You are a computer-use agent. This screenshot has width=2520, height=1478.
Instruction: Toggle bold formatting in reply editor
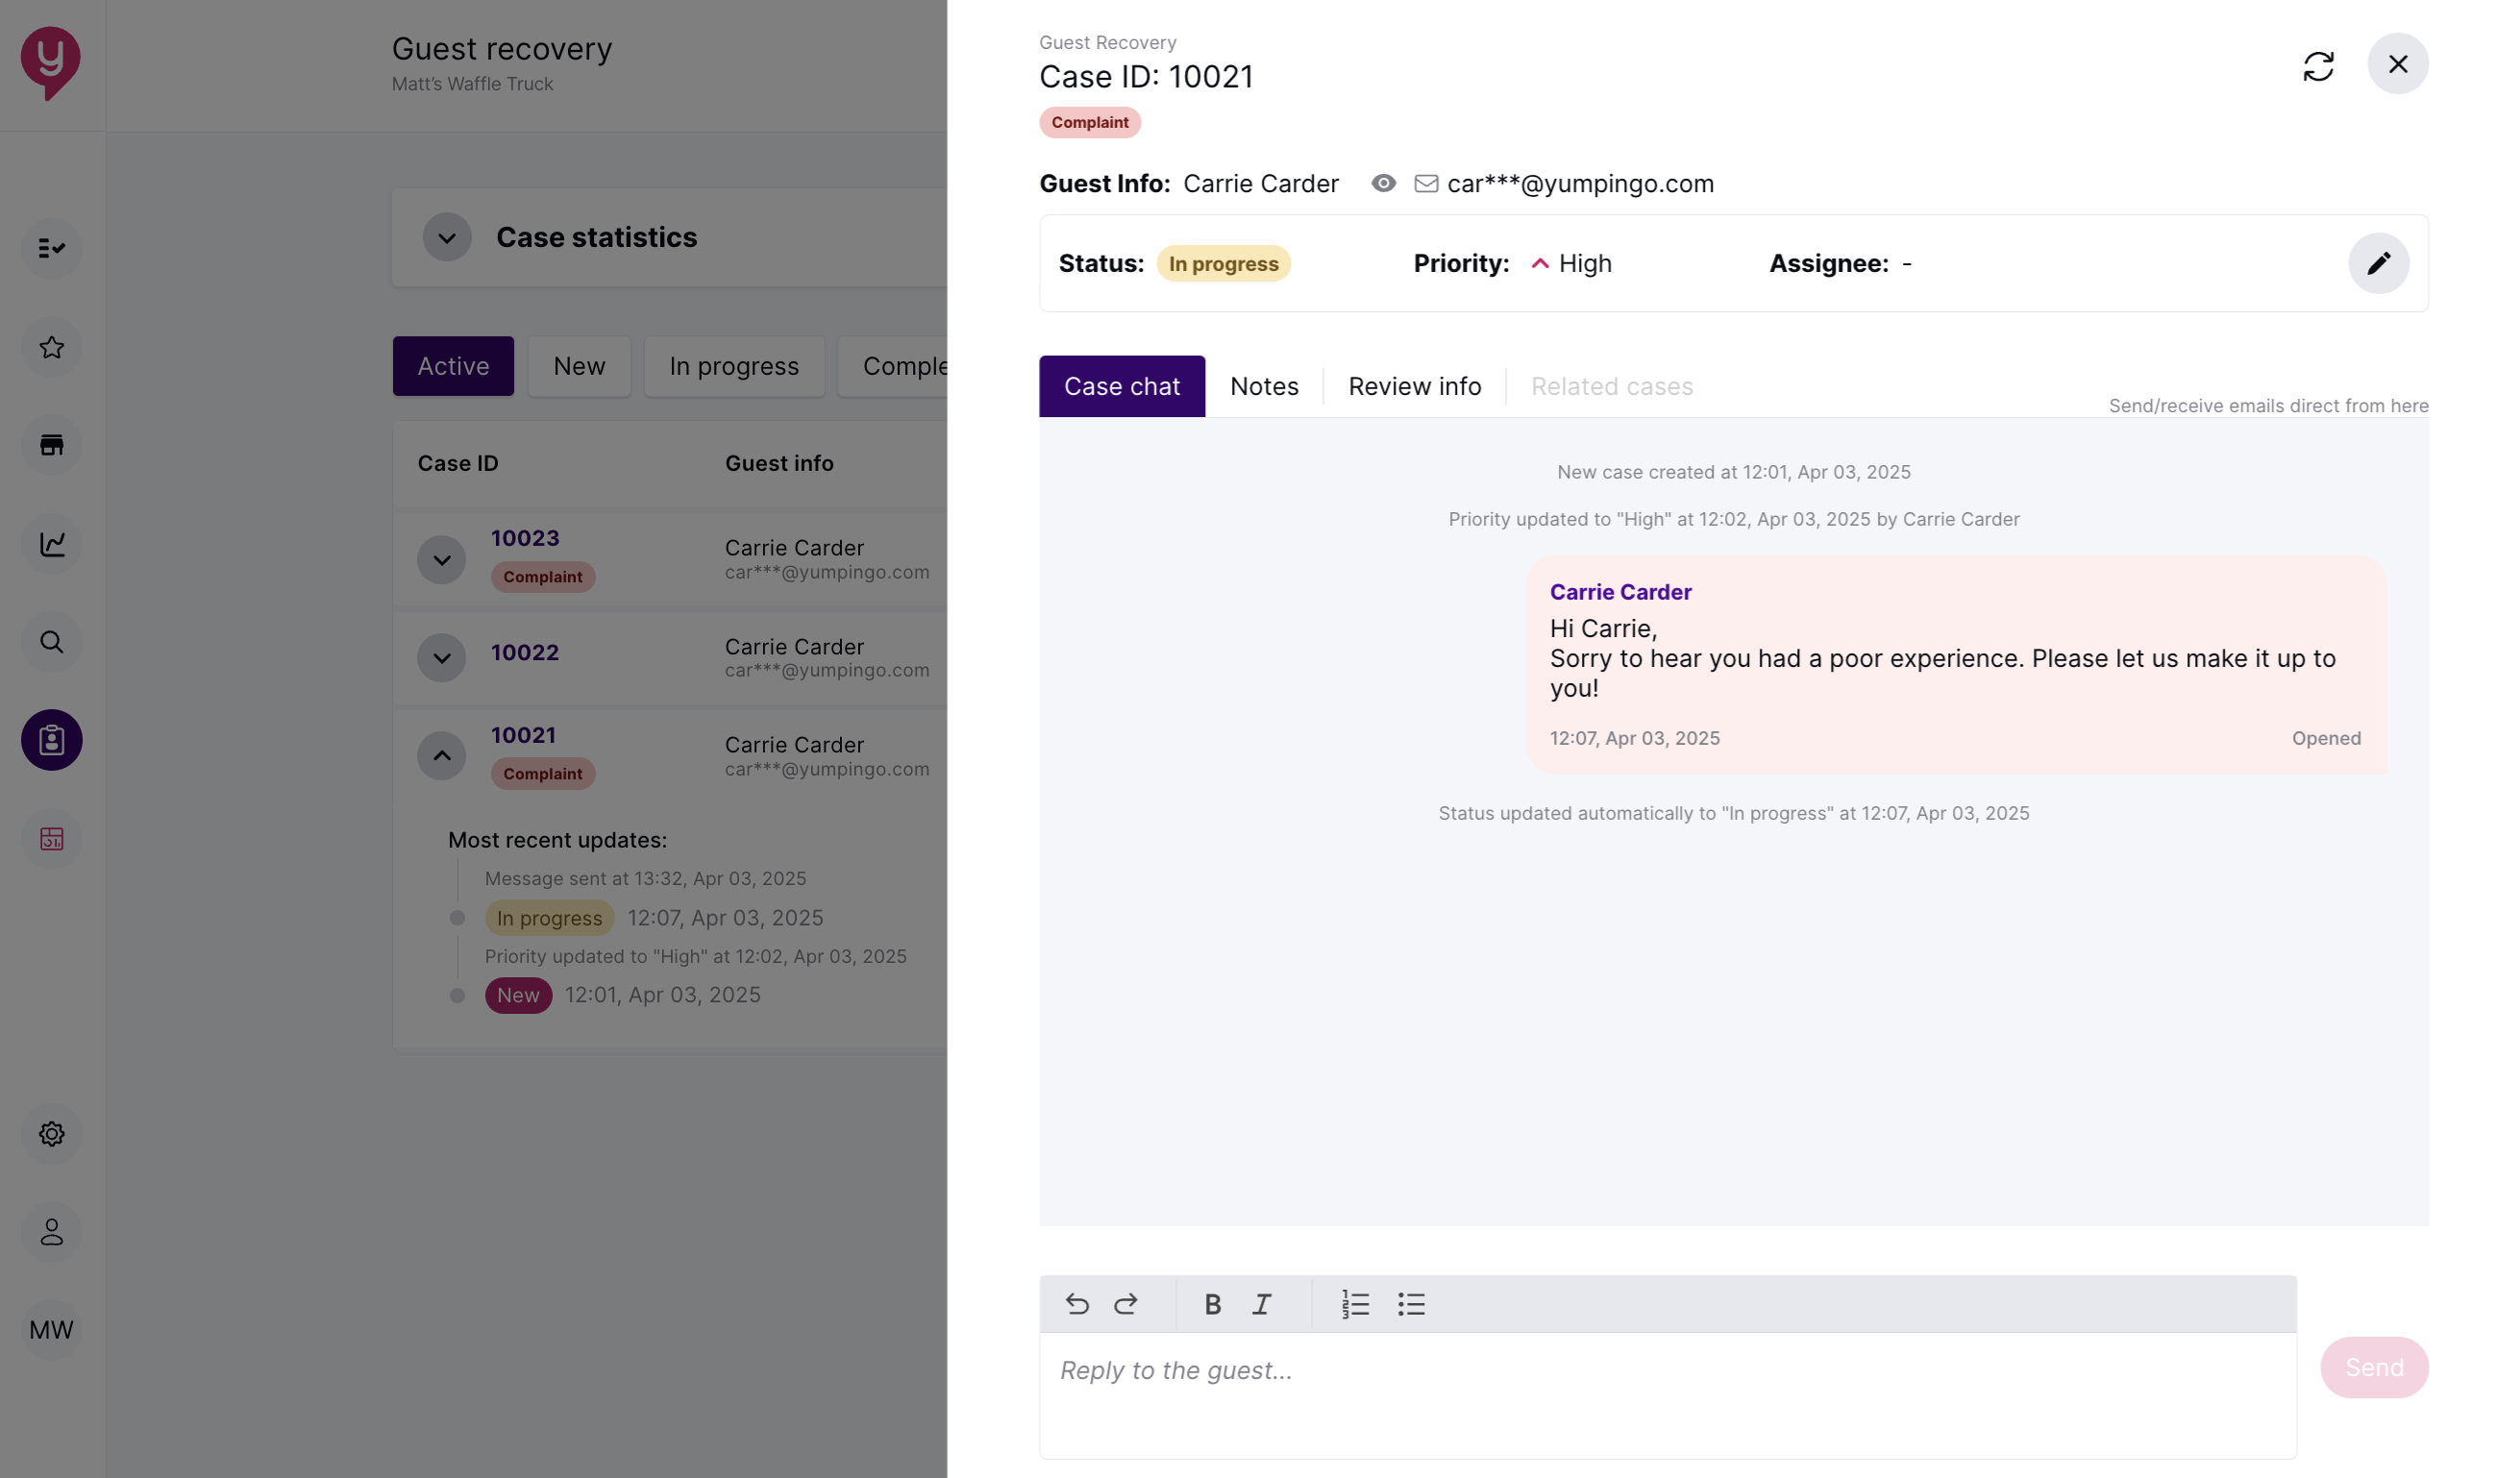(x=1212, y=1304)
